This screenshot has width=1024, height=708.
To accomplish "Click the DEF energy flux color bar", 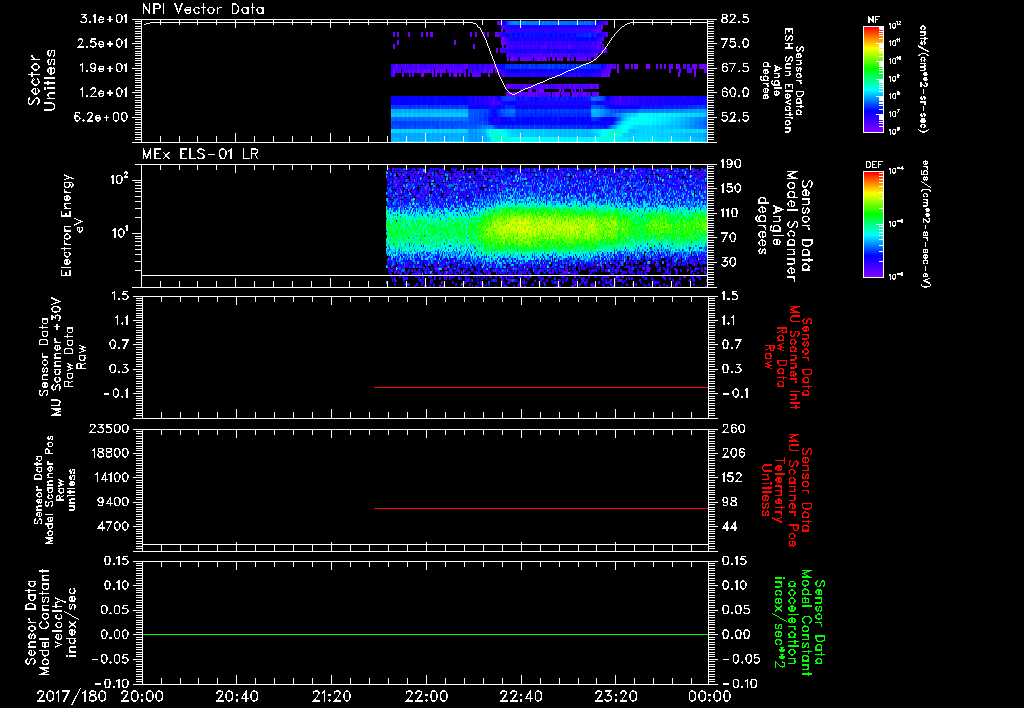I will pyautogui.click(x=873, y=224).
